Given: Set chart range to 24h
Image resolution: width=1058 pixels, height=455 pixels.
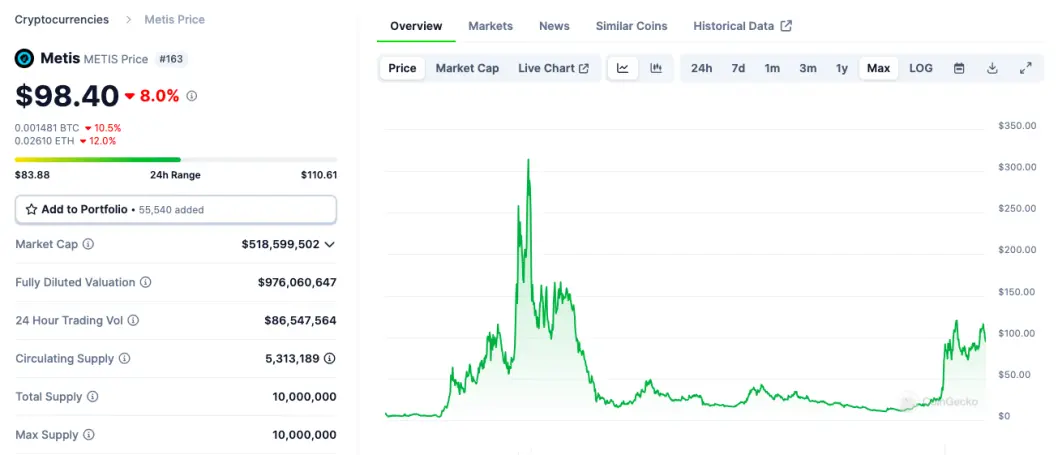Looking at the screenshot, I should 702,68.
